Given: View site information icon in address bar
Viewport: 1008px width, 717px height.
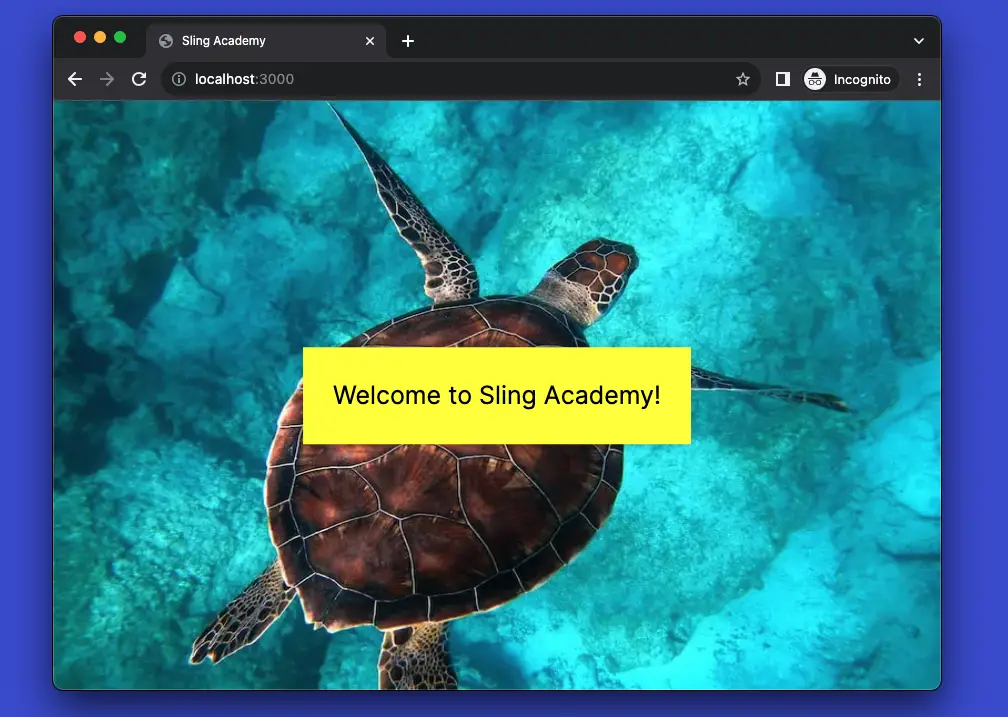Looking at the screenshot, I should coord(179,79).
